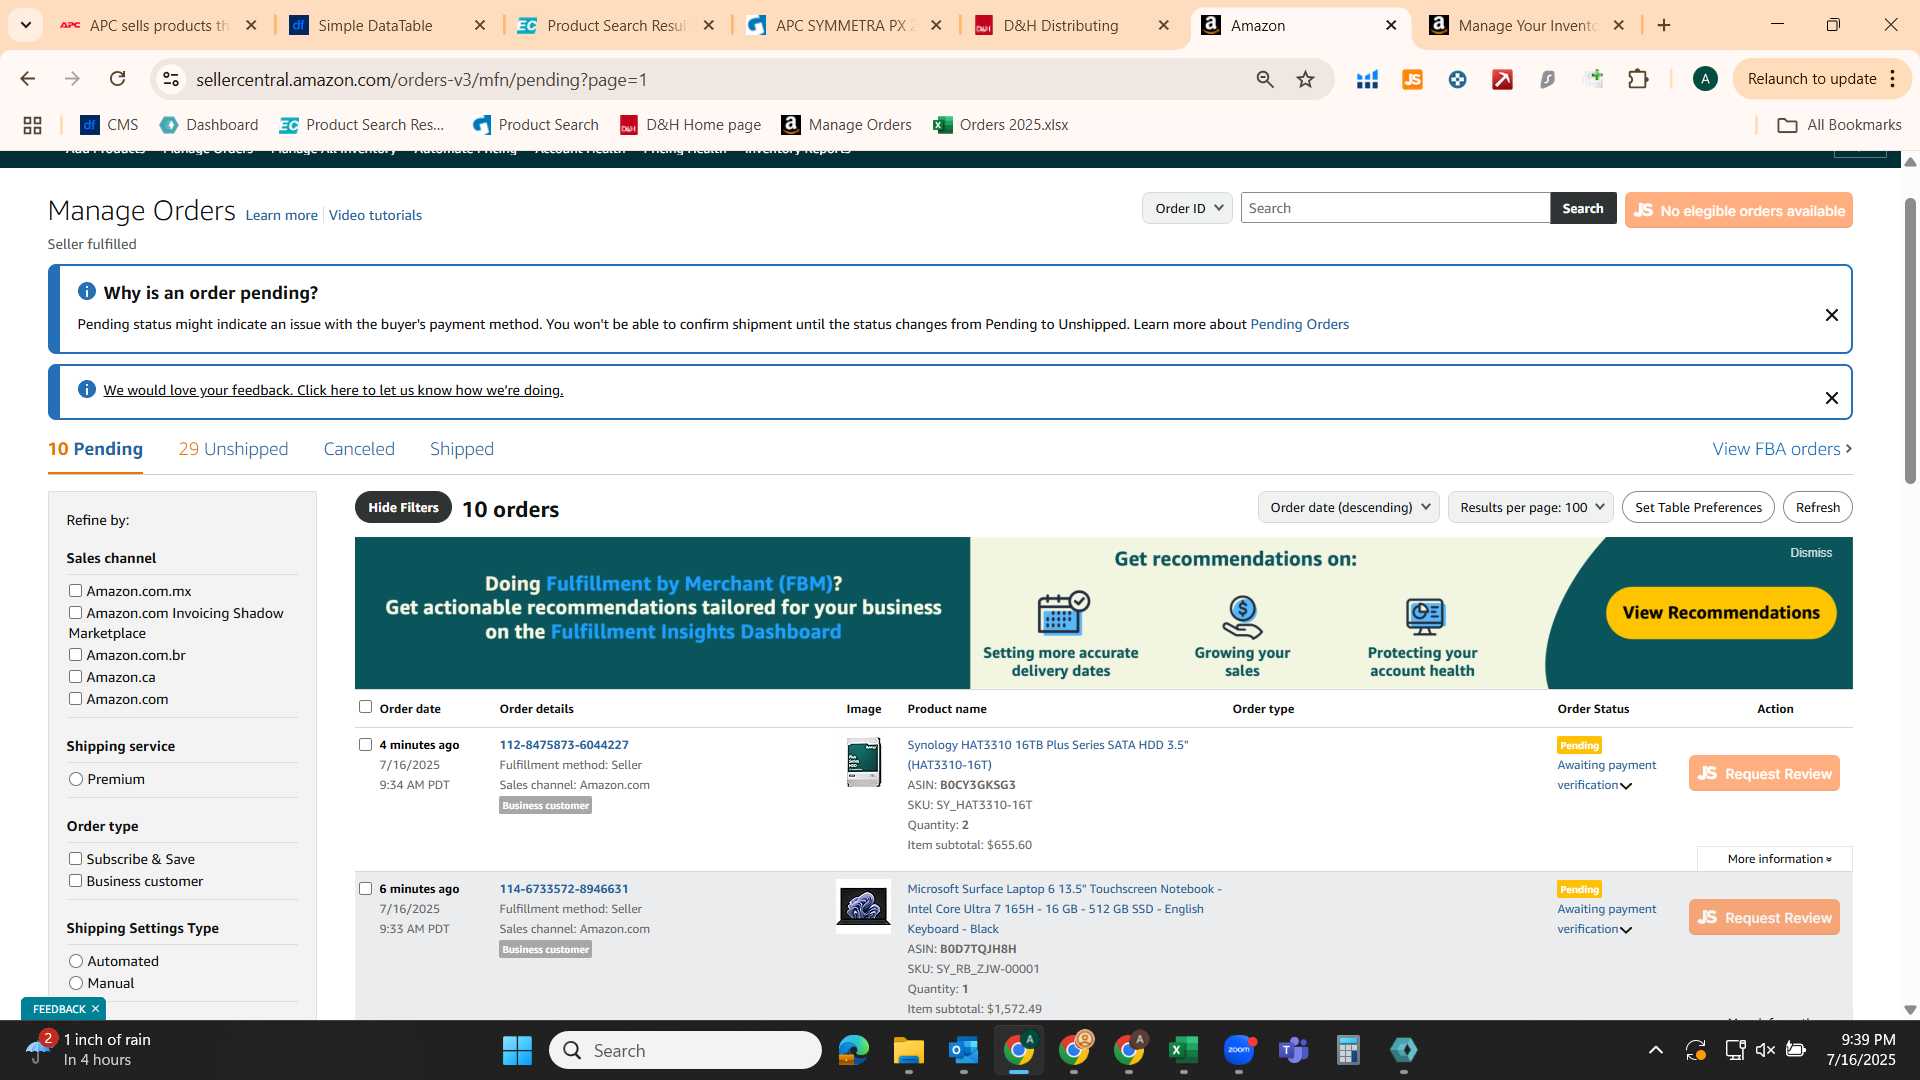The height and width of the screenshot is (1080, 1920).
Task: Show hidden system tray icons
Action: pos(1656,1050)
